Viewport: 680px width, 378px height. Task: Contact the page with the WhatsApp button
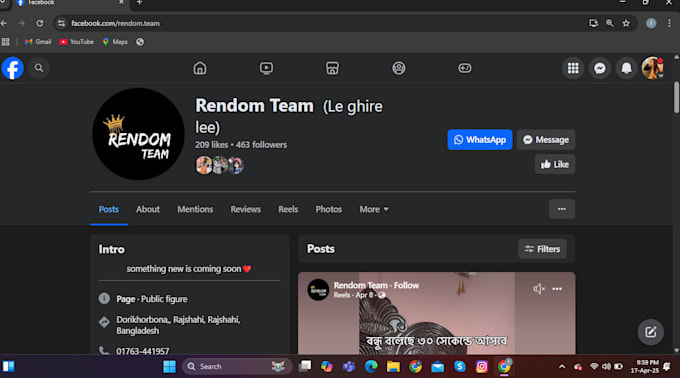[480, 140]
